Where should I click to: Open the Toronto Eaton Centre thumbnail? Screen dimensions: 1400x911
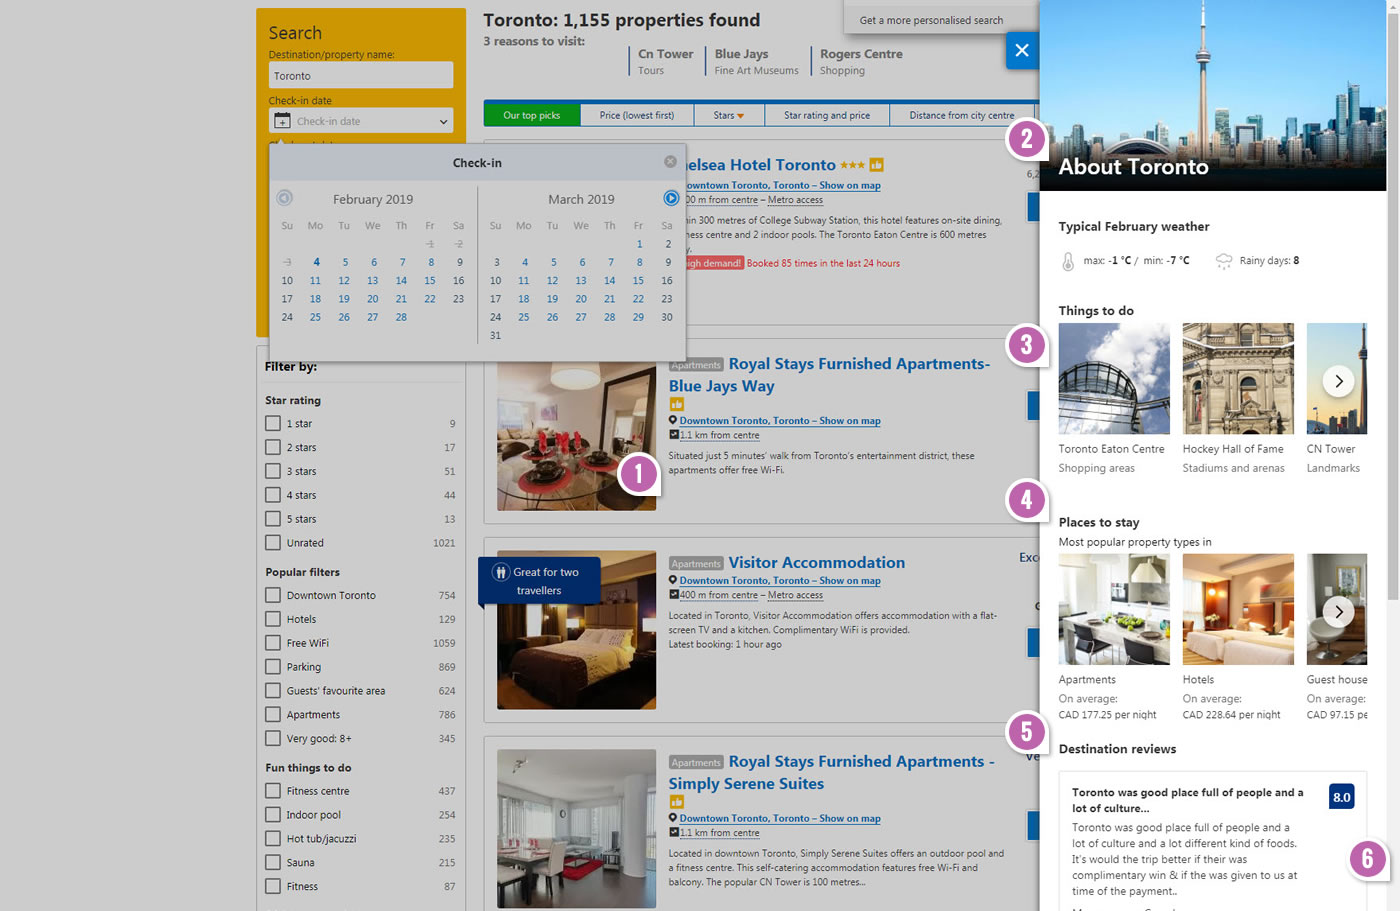(1113, 378)
